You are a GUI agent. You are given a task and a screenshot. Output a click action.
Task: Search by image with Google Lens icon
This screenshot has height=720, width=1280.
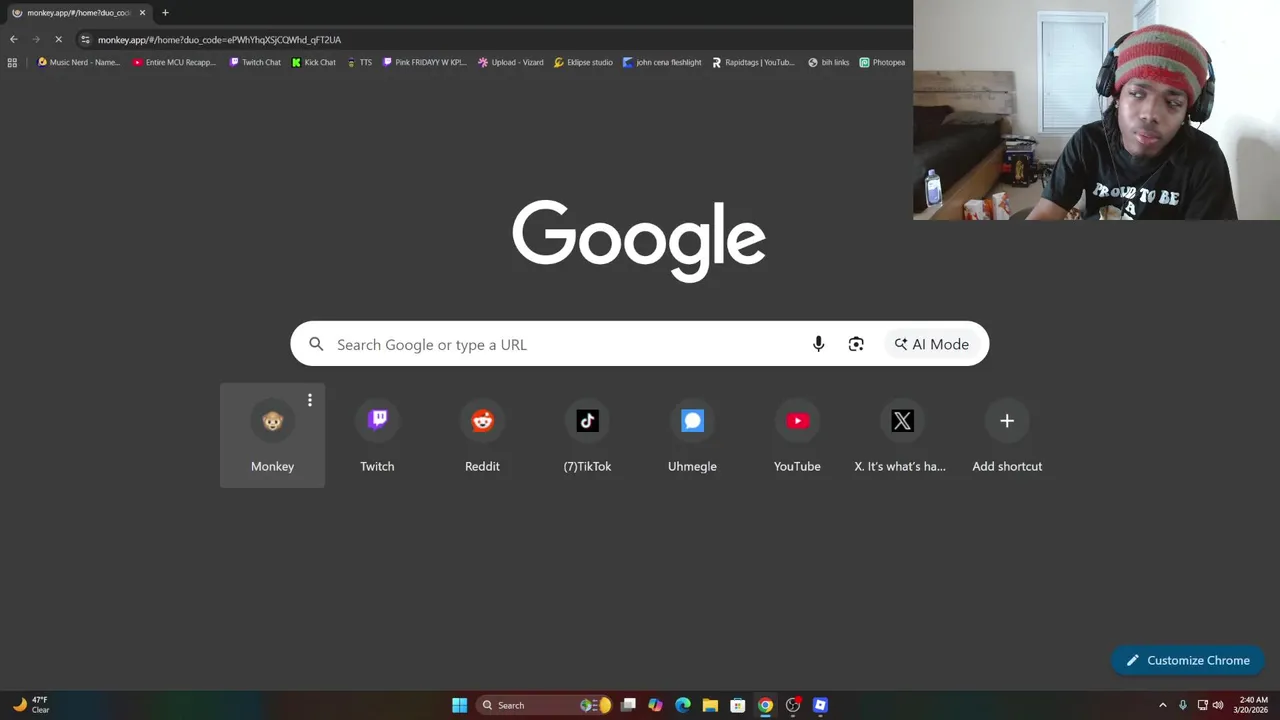click(x=856, y=344)
